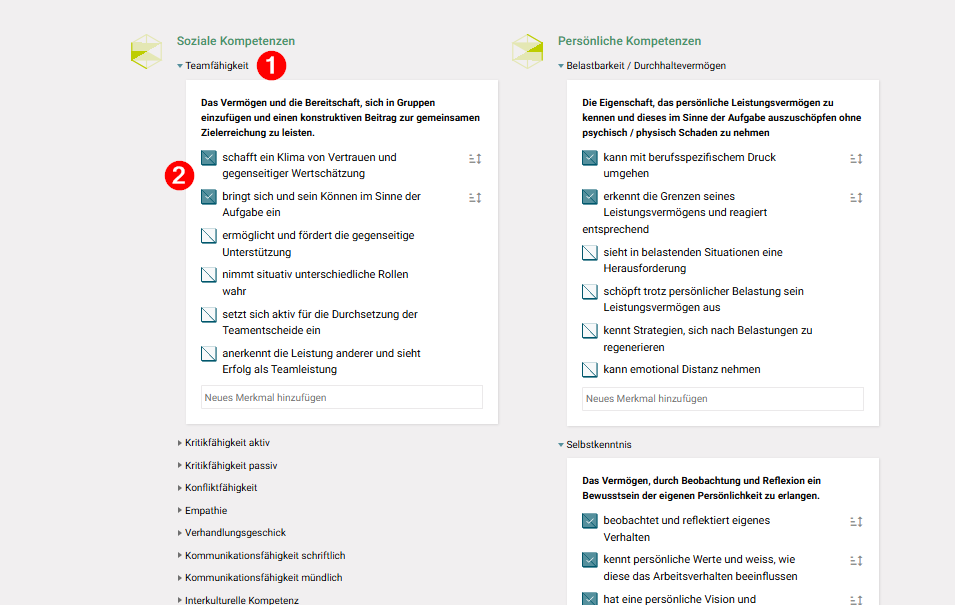
Task: Uncheck 'schafft ein Klima von Vertrauen'
Action: click(x=209, y=158)
